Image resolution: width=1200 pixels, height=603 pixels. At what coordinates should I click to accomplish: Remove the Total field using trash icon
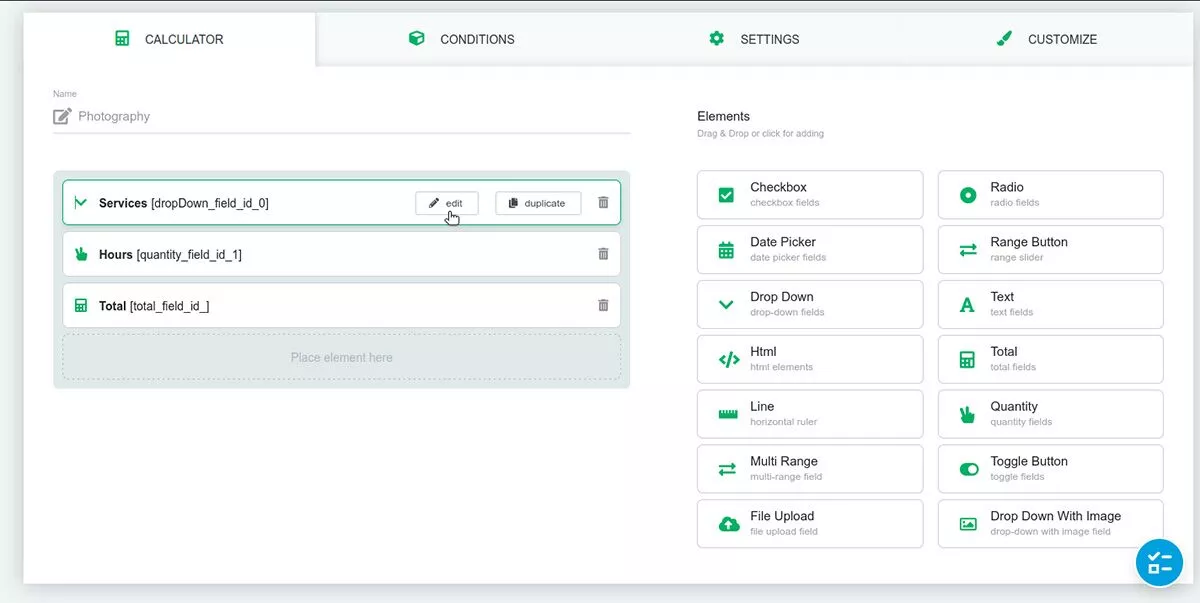point(603,305)
